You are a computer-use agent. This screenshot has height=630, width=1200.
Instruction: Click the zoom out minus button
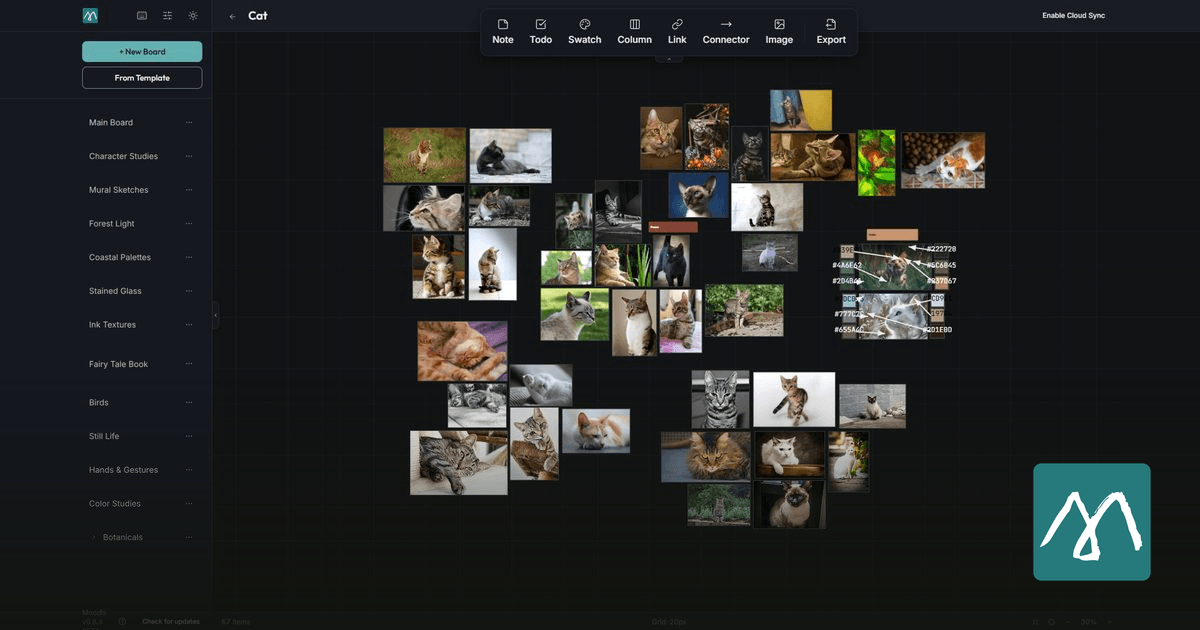(x=1069, y=622)
